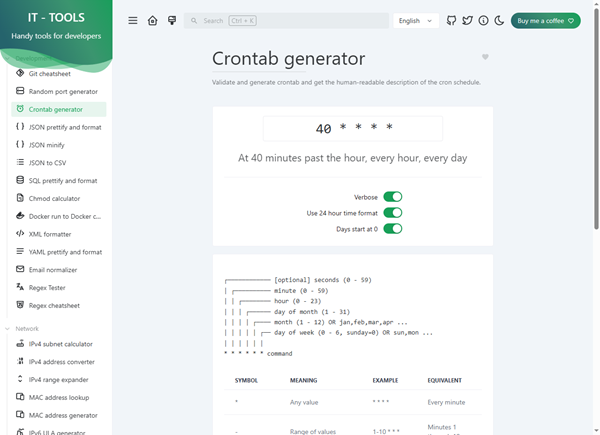
Task: Disable the Verbose switch
Action: pyautogui.click(x=392, y=197)
